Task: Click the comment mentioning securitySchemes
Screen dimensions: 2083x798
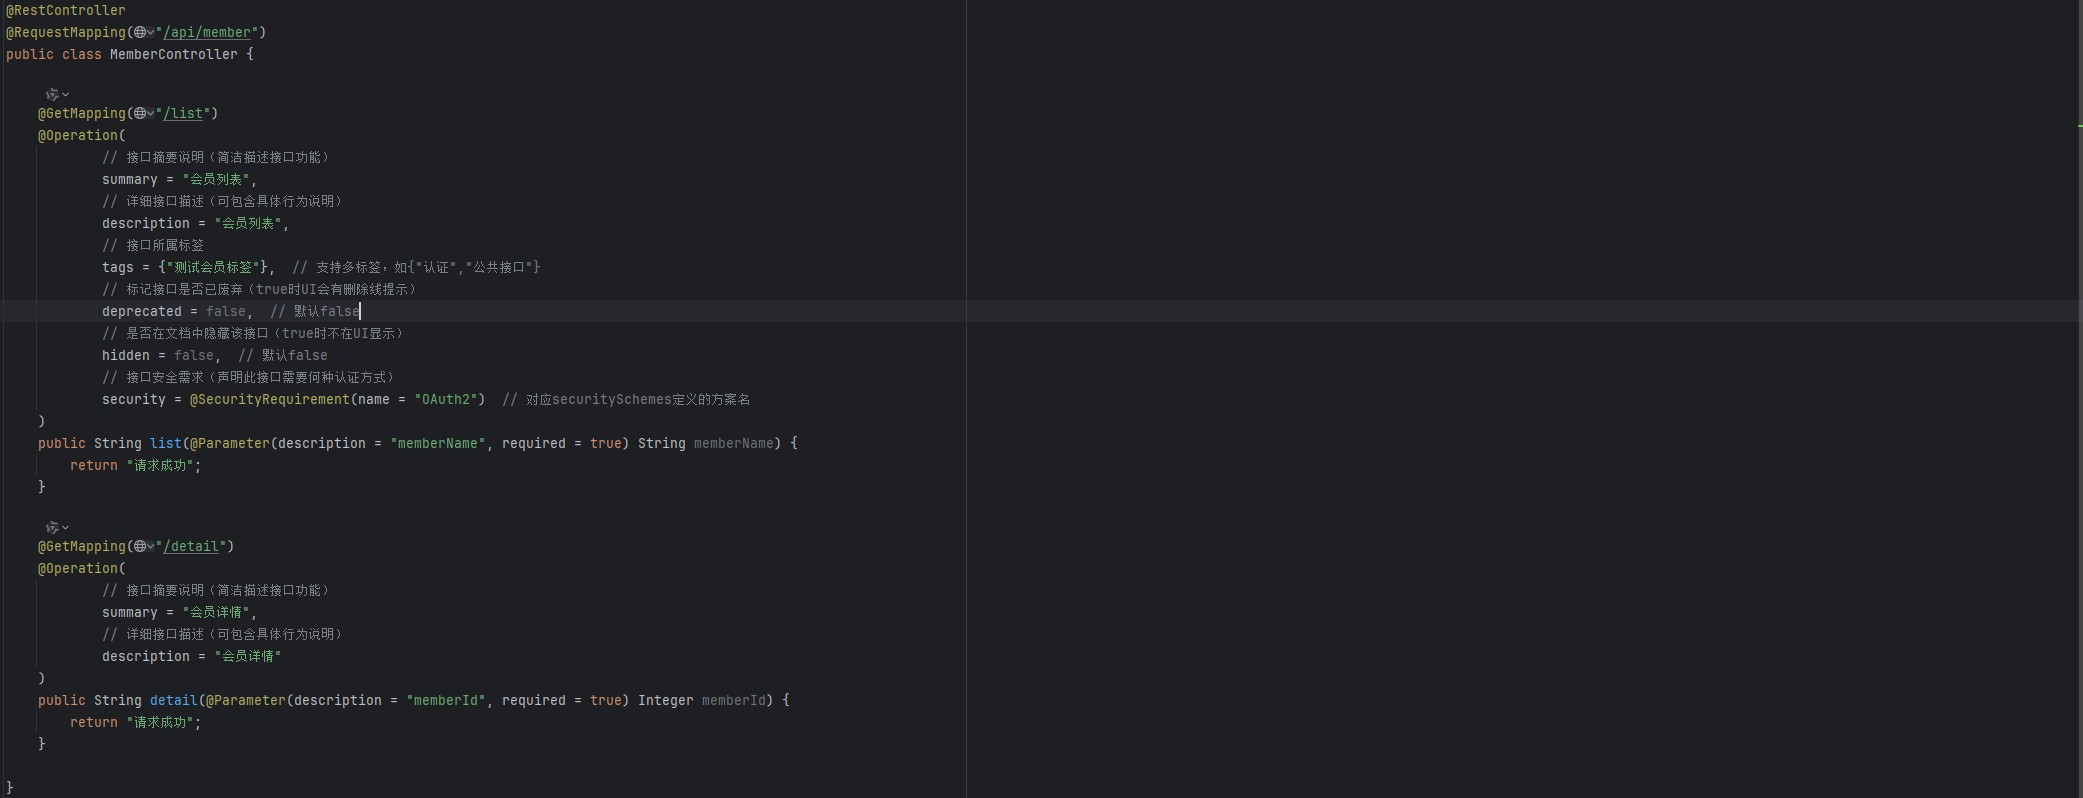Action: (626, 399)
